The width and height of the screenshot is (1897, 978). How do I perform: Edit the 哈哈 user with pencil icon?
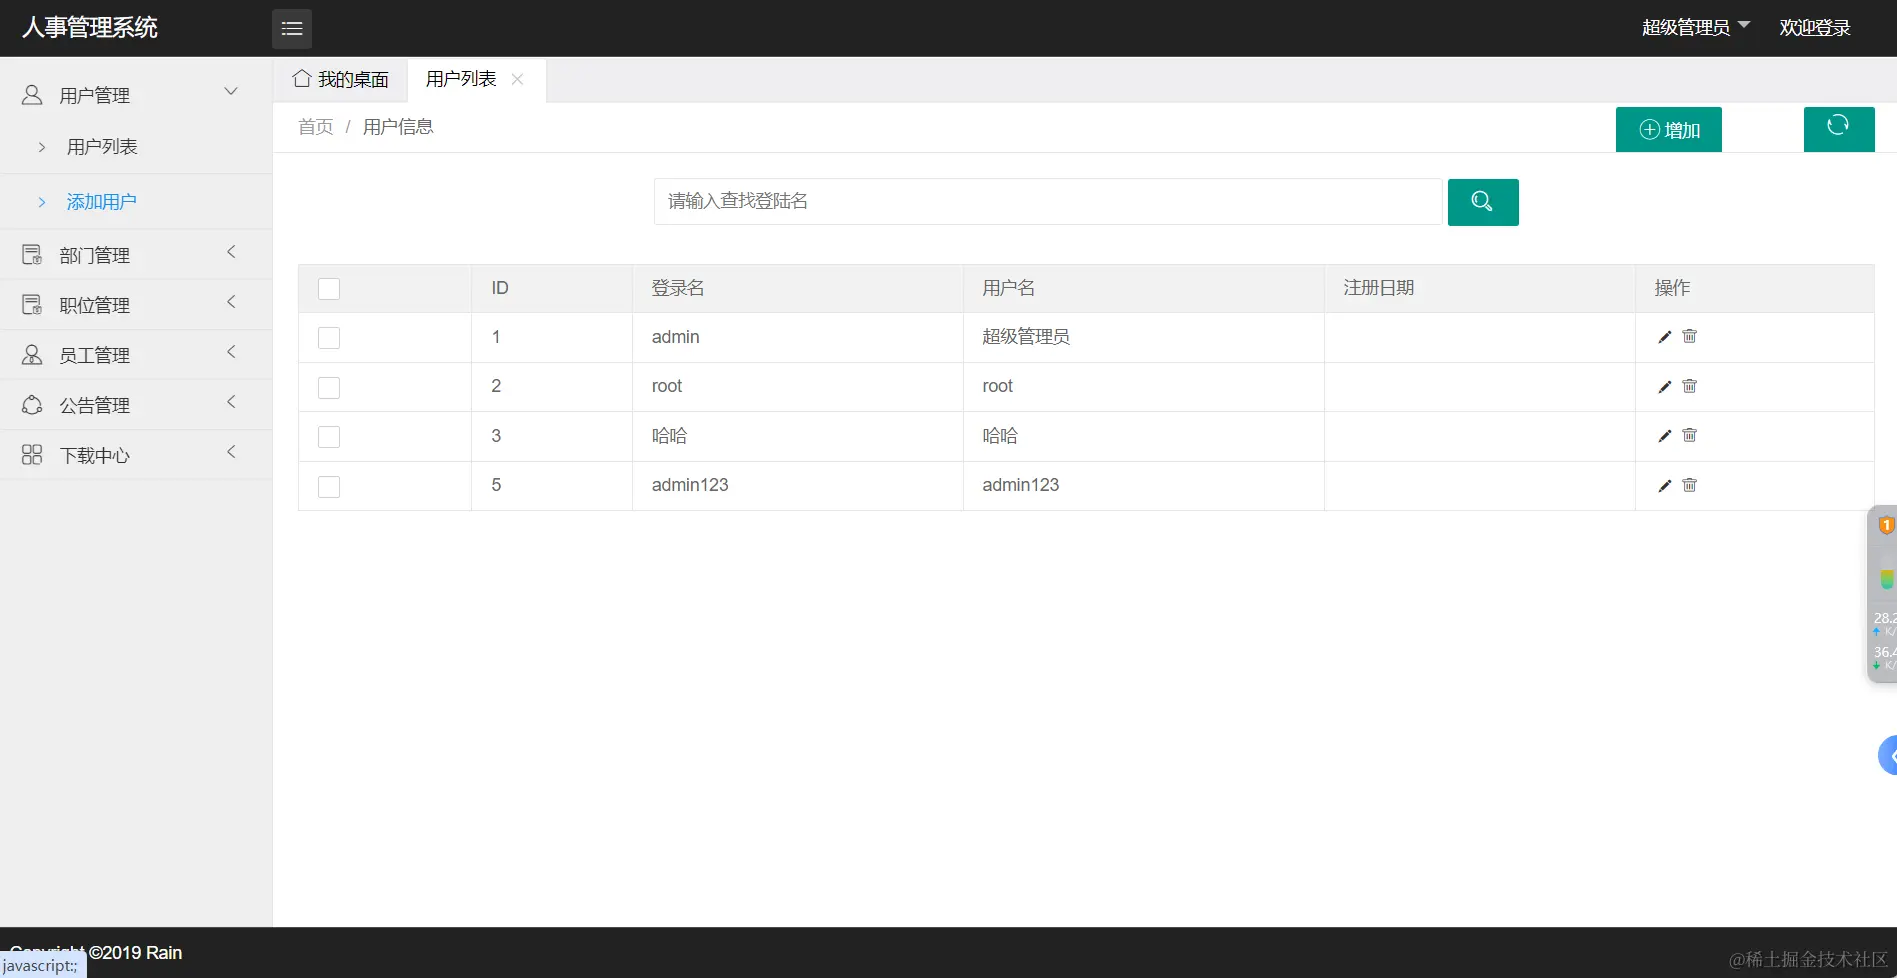coord(1665,436)
